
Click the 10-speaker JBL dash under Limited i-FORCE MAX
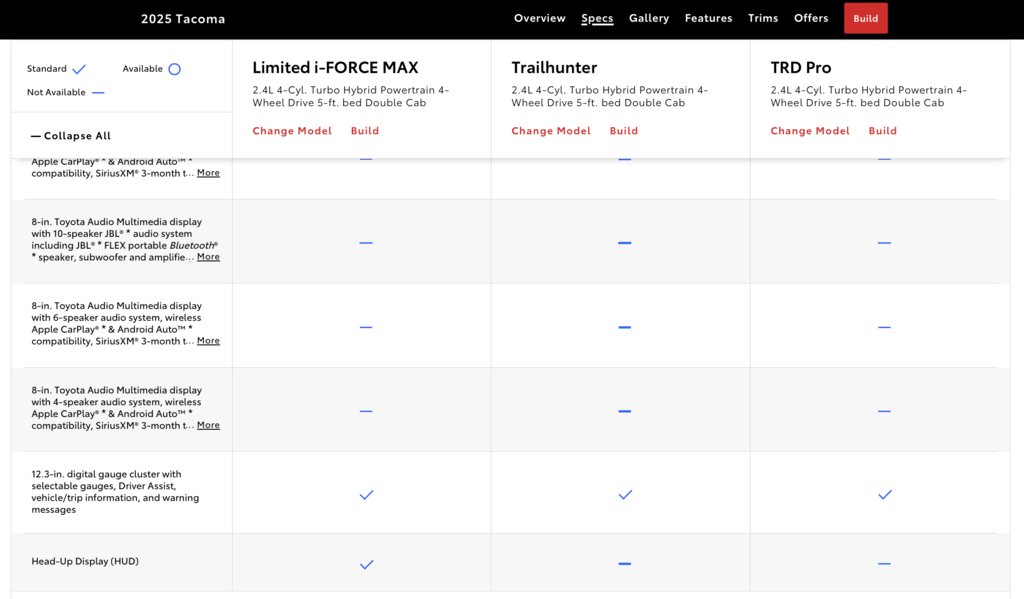pos(366,243)
